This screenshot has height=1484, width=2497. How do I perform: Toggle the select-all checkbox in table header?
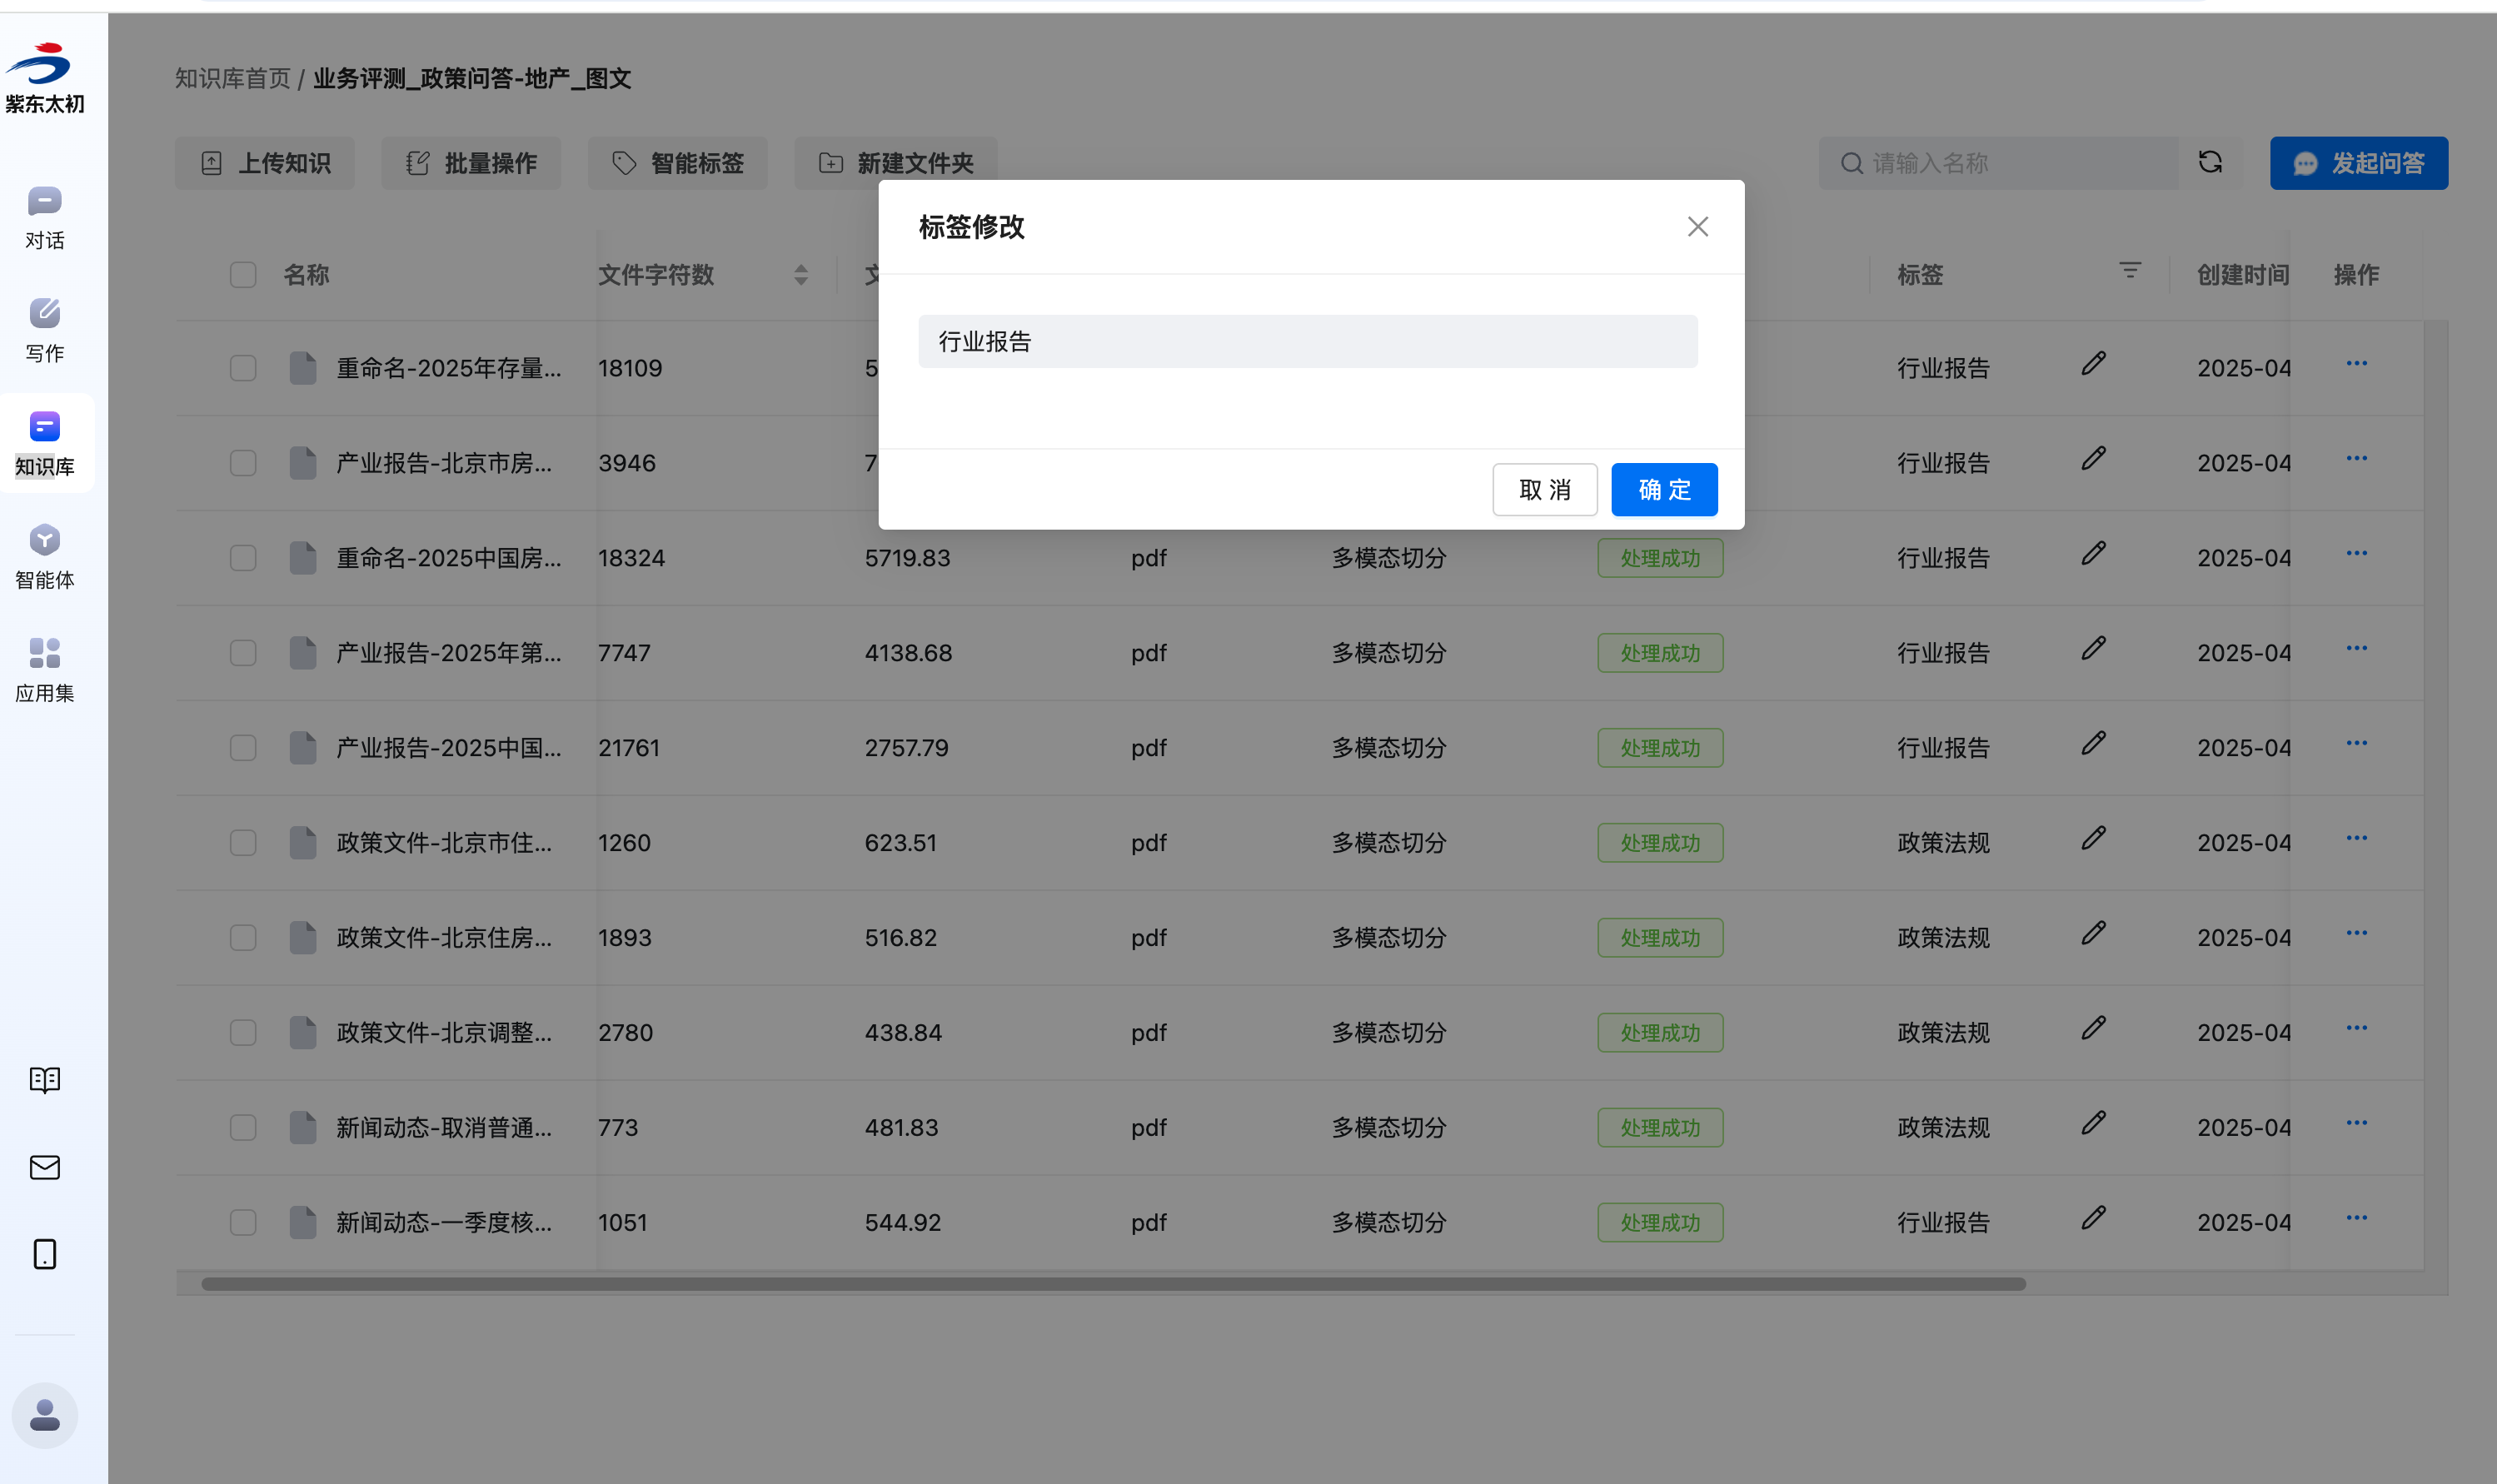pos(243,275)
